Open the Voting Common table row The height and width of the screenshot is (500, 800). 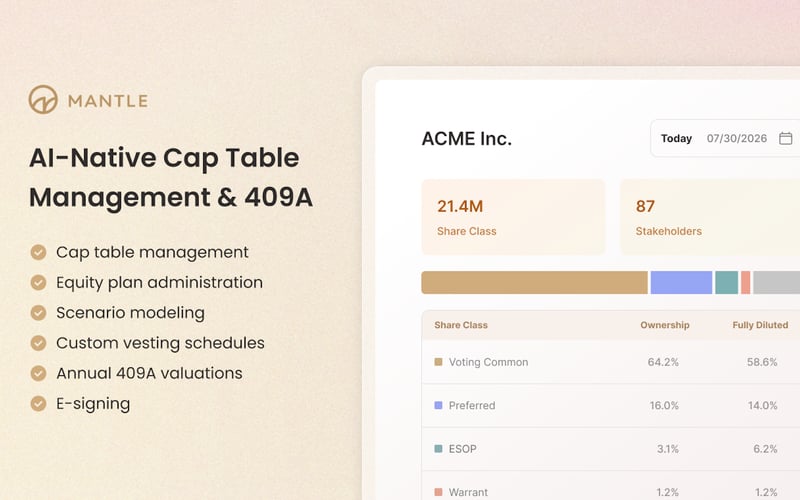(x=611, y=362)
